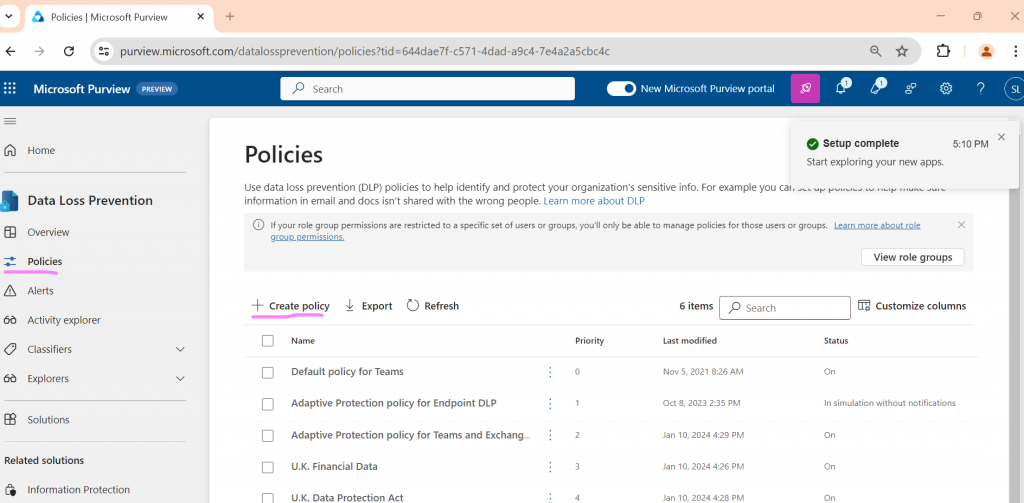Click the Create policy button
The width and height of the screenshot is (1024, 503).
(290, 306)
